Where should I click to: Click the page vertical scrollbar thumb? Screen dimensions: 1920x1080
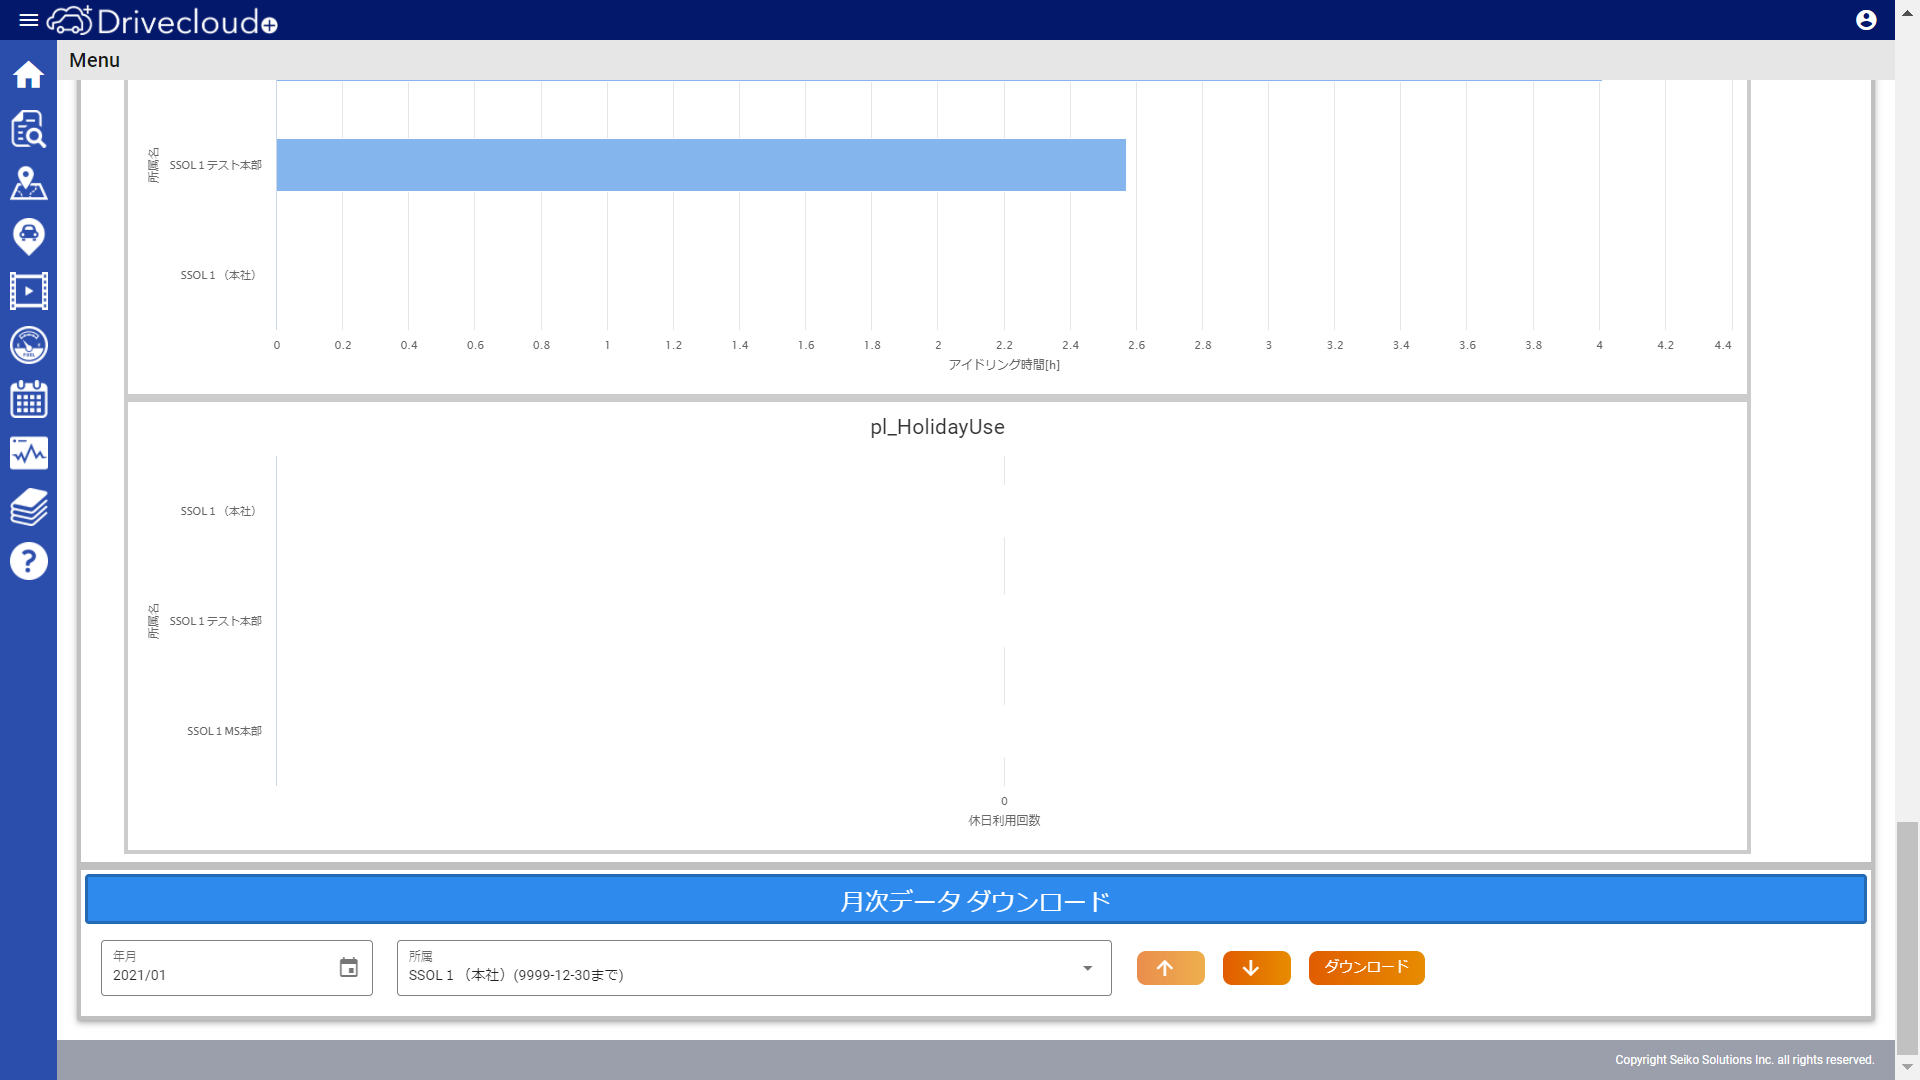(1907, 937)
